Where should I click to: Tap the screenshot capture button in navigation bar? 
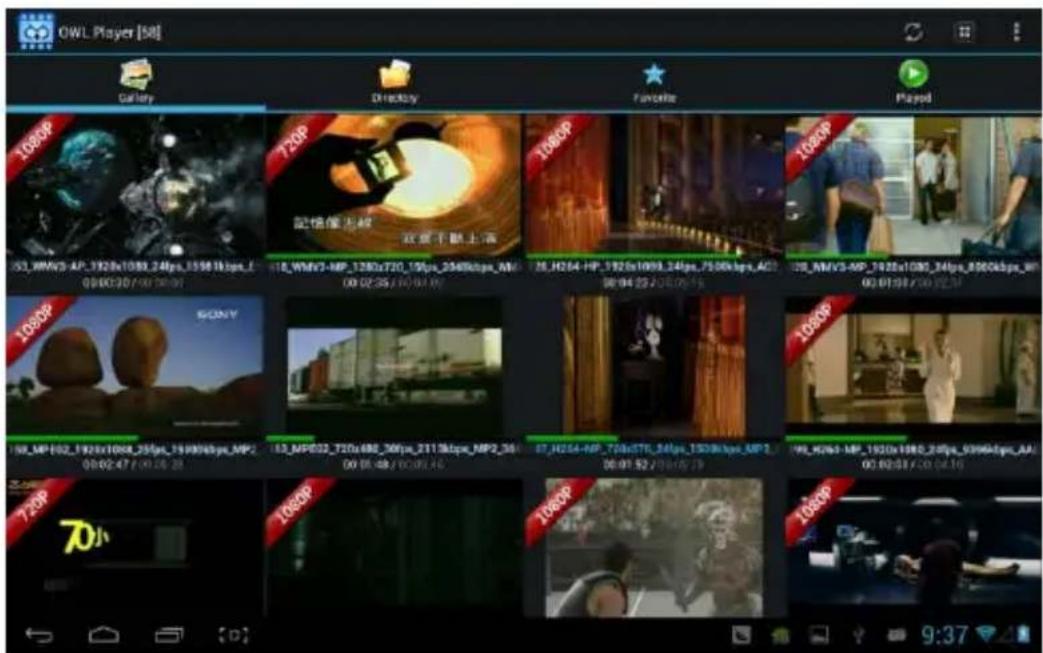[x=233, y=635]
